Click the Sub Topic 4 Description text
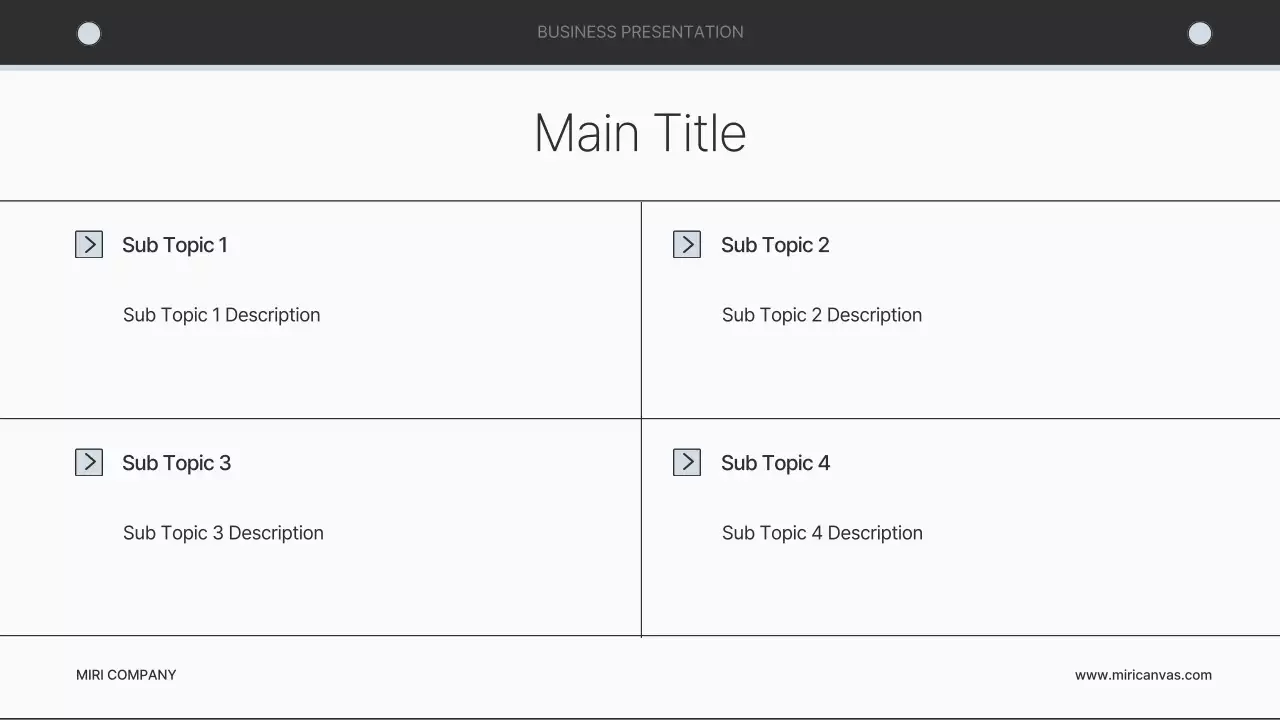 pyautogui.click(x=822, y=533)
